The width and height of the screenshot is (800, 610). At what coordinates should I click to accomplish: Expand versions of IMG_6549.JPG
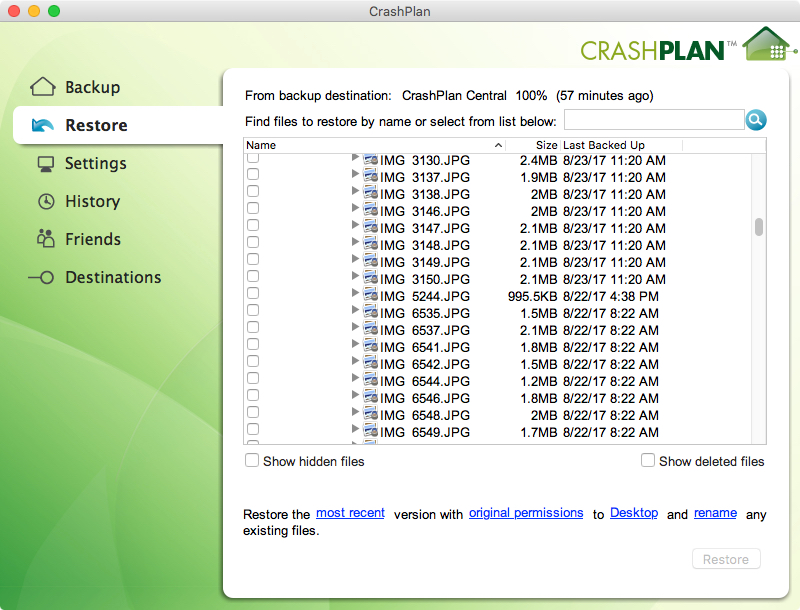coord(355,429)
